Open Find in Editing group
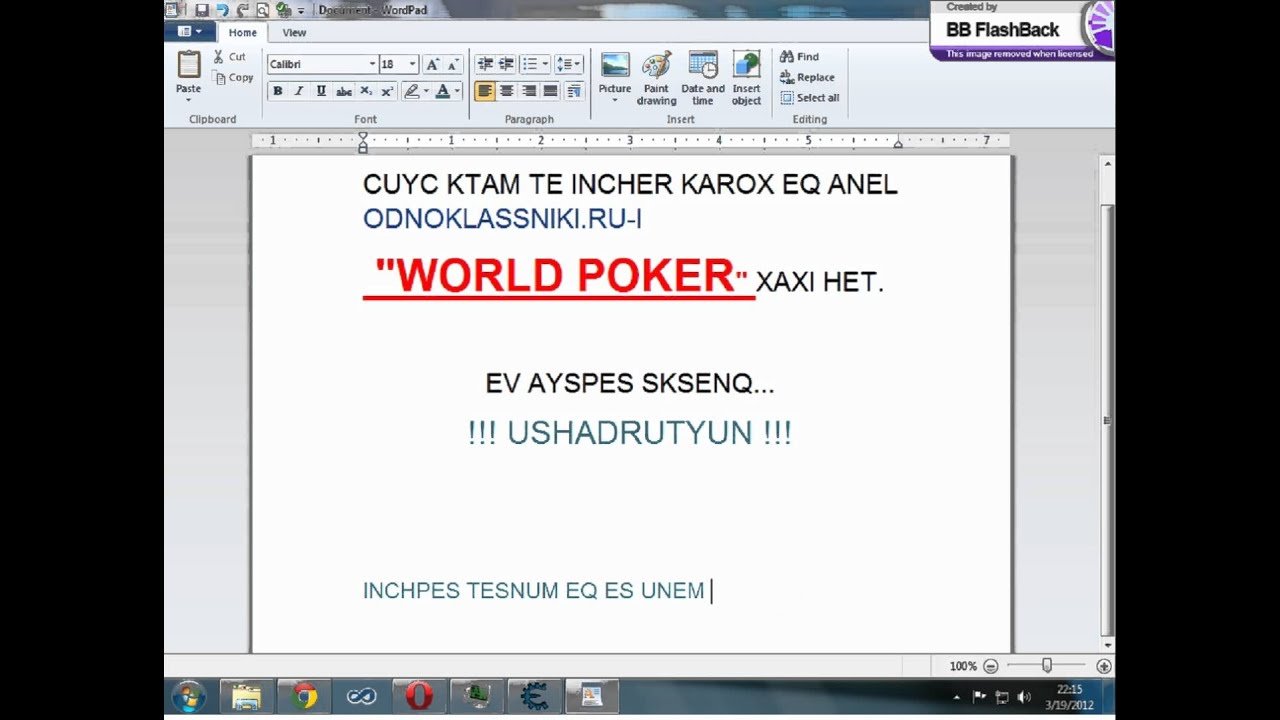The image size is (1280, 720). pyautogui.click(x=799, y=57)
